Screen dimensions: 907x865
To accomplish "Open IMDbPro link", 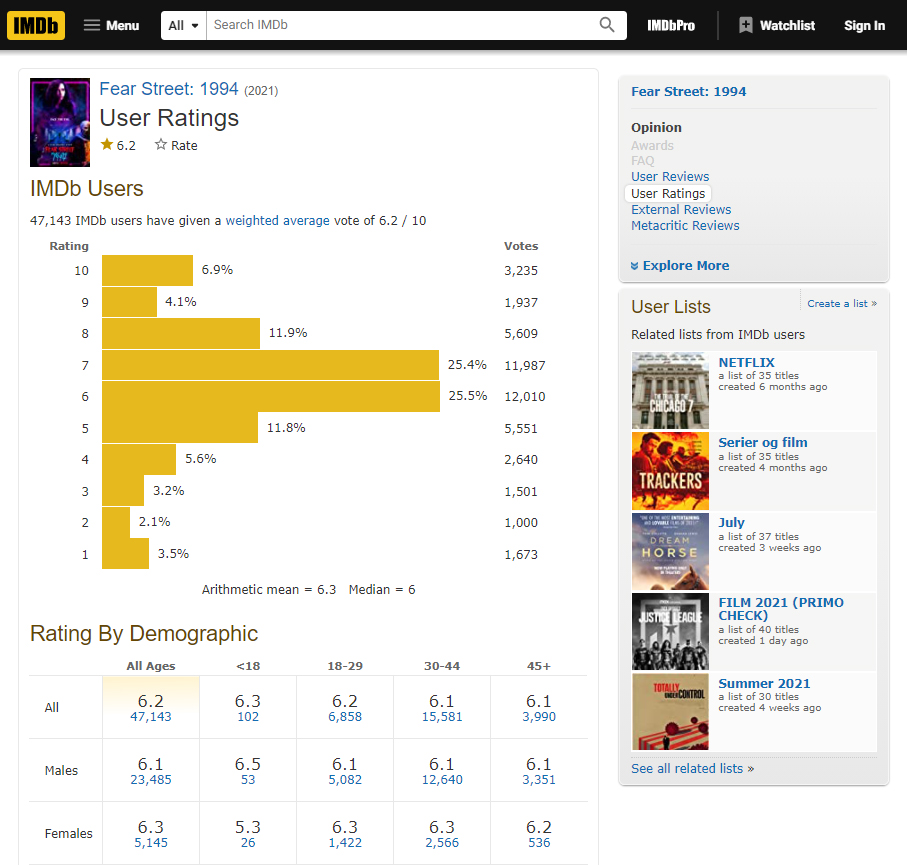I will point(671,25).
